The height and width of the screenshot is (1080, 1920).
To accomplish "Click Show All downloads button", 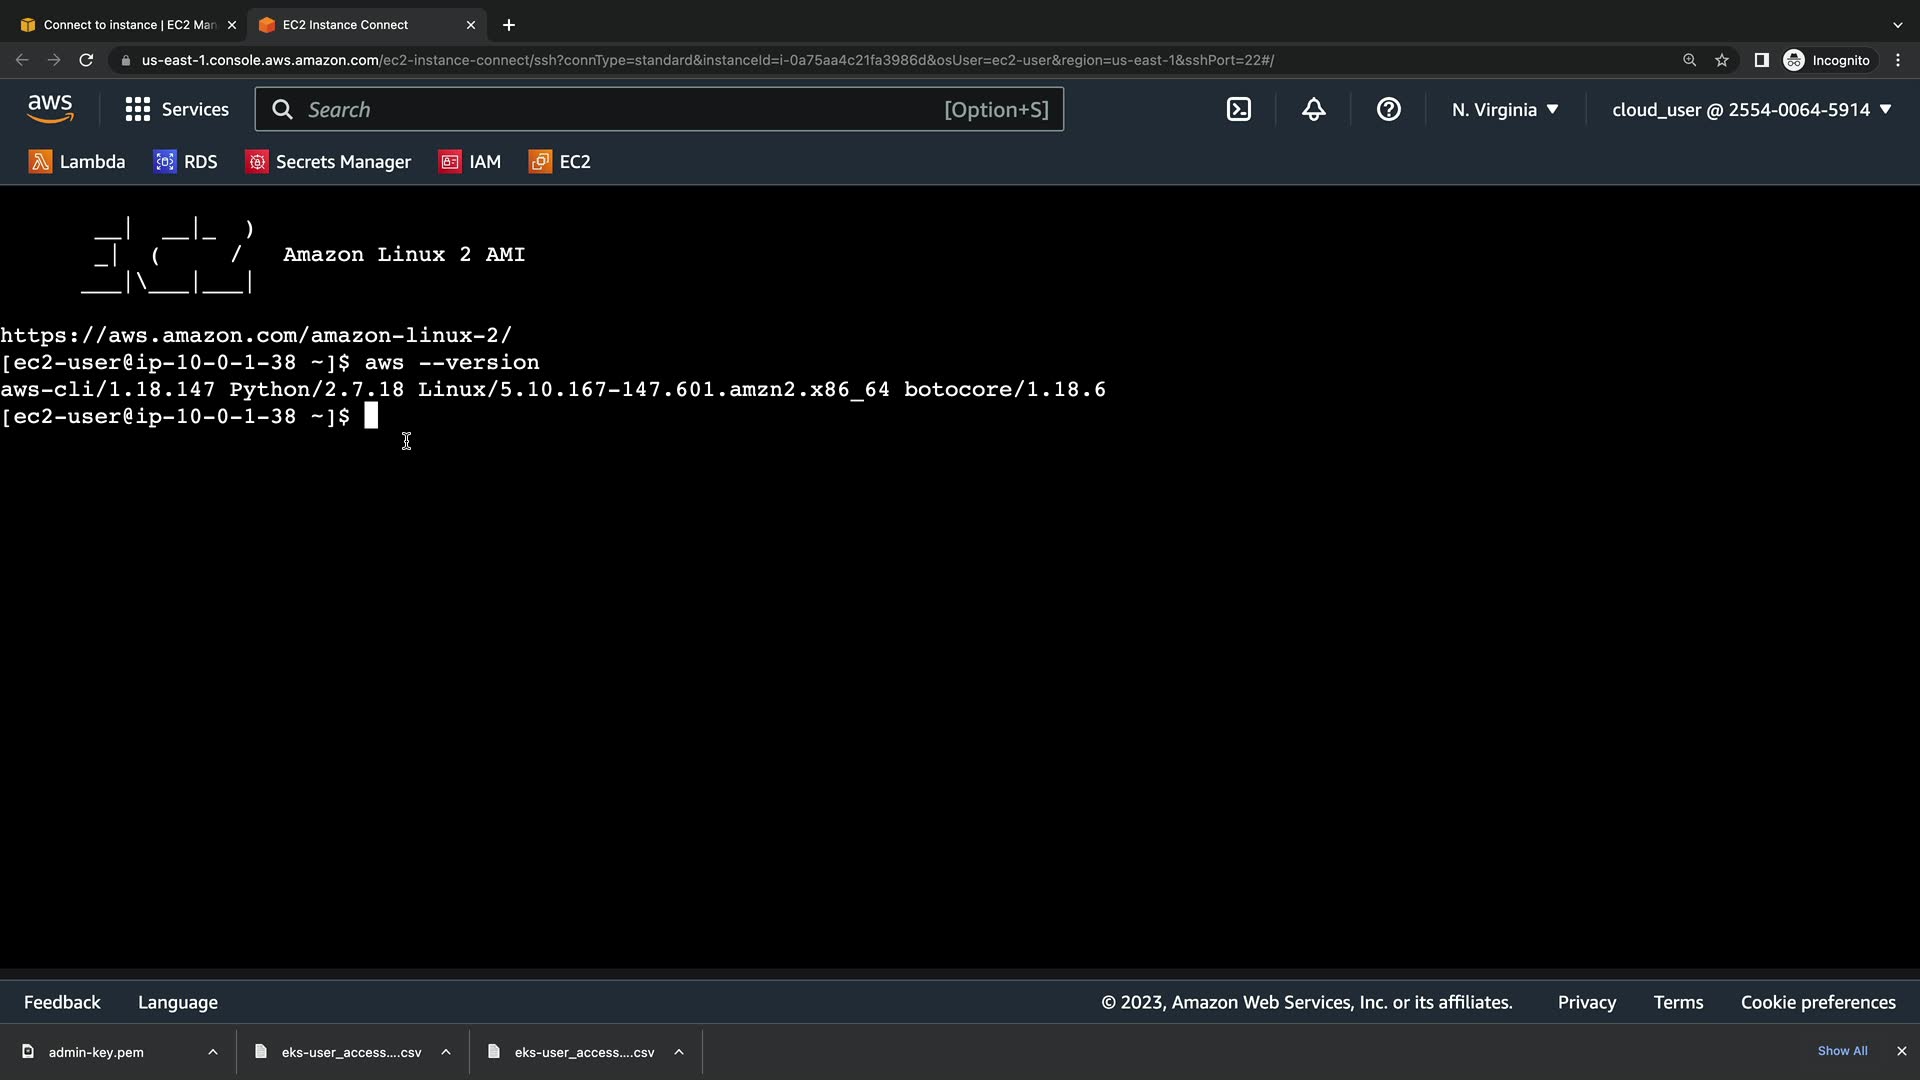I will point(1842,1051).
